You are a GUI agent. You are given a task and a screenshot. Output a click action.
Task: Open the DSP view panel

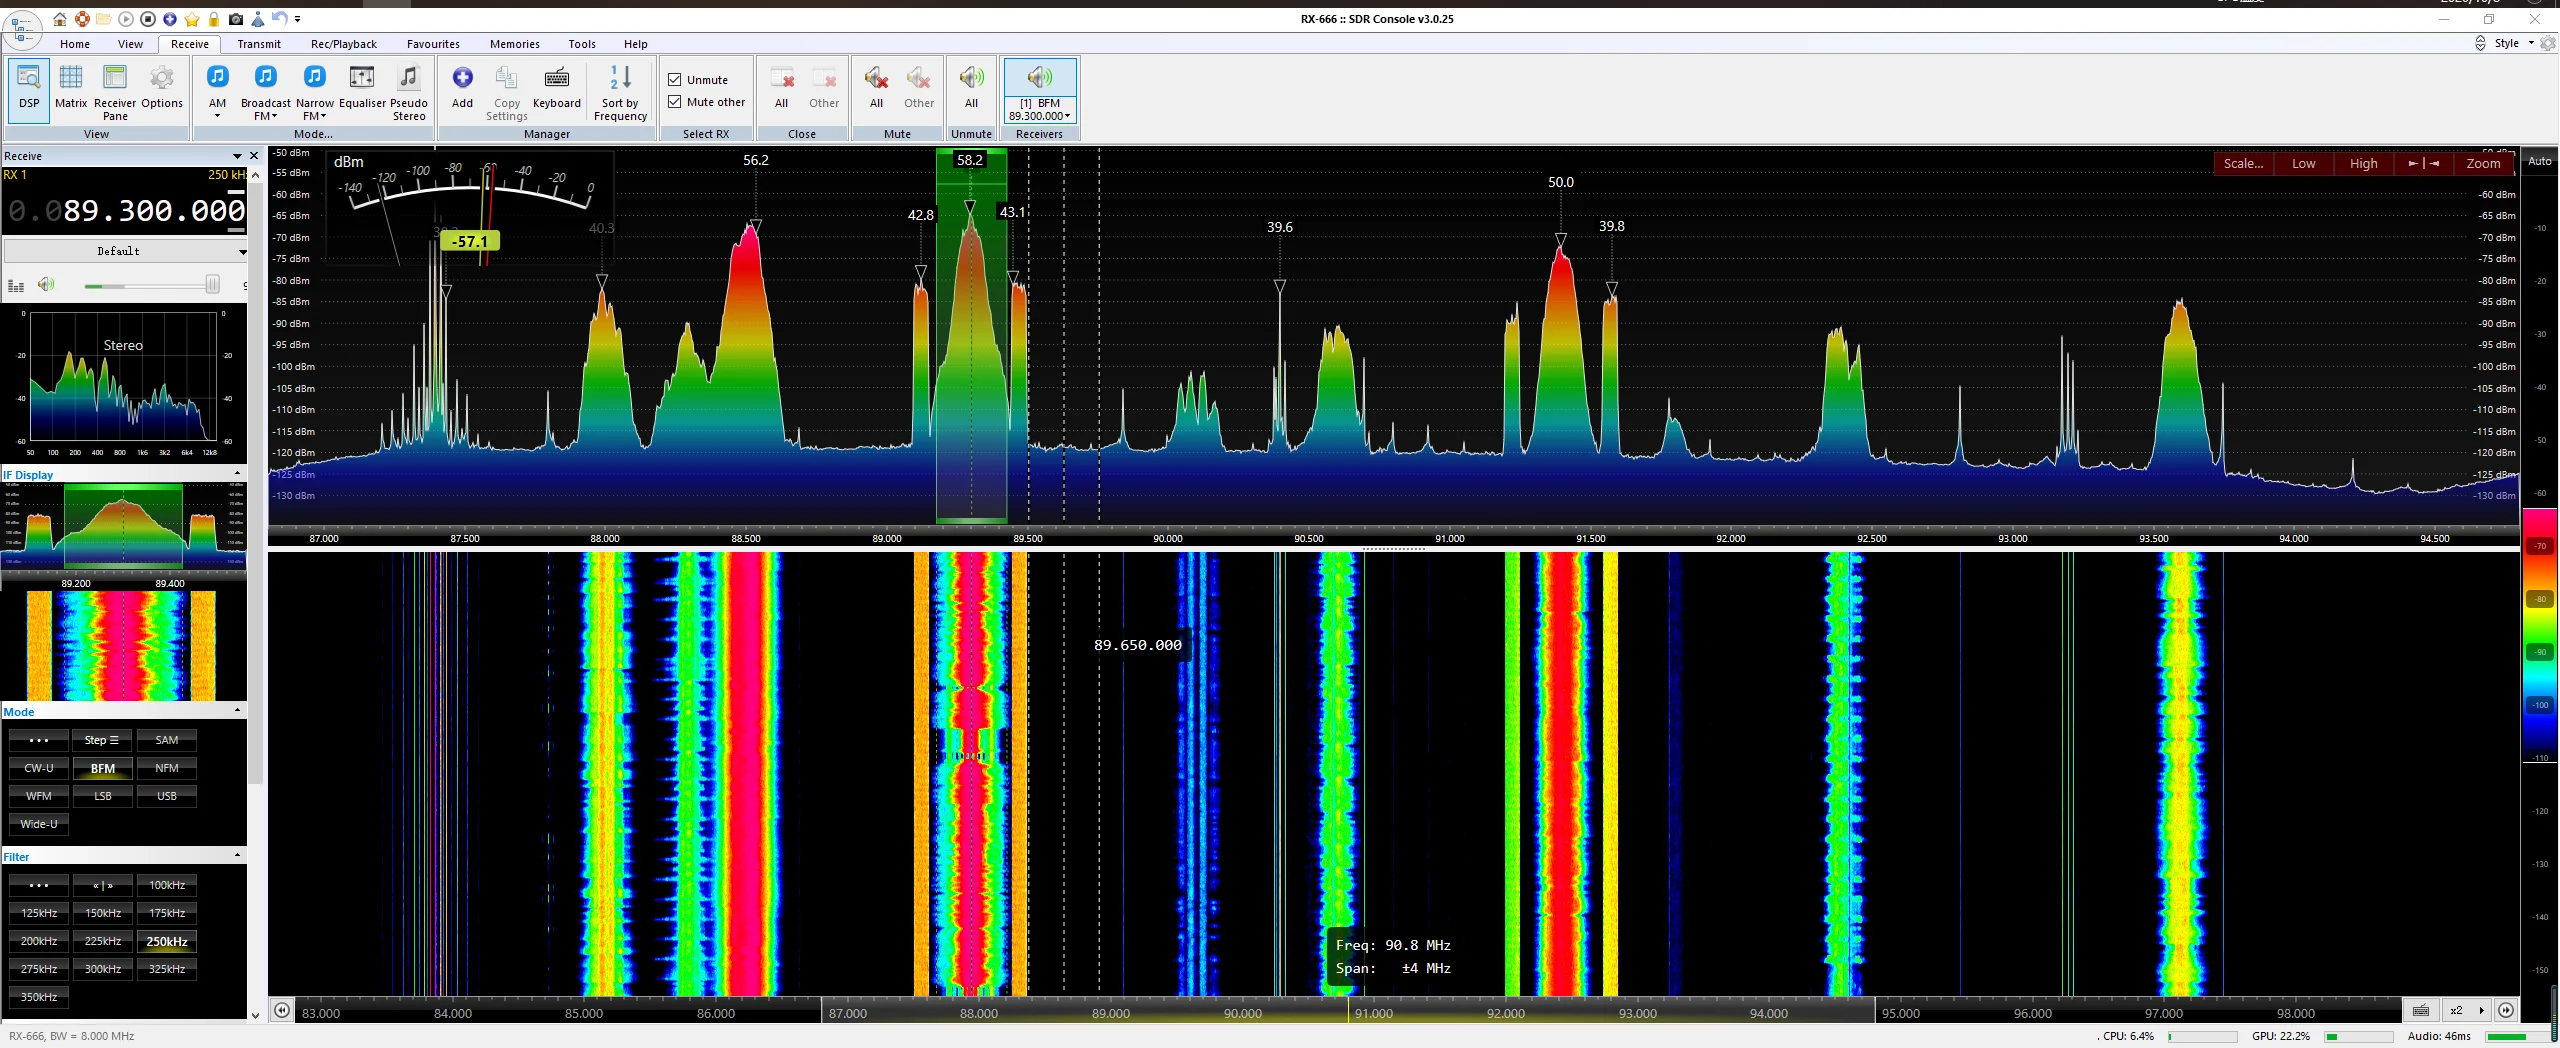[x=29, y=88]
